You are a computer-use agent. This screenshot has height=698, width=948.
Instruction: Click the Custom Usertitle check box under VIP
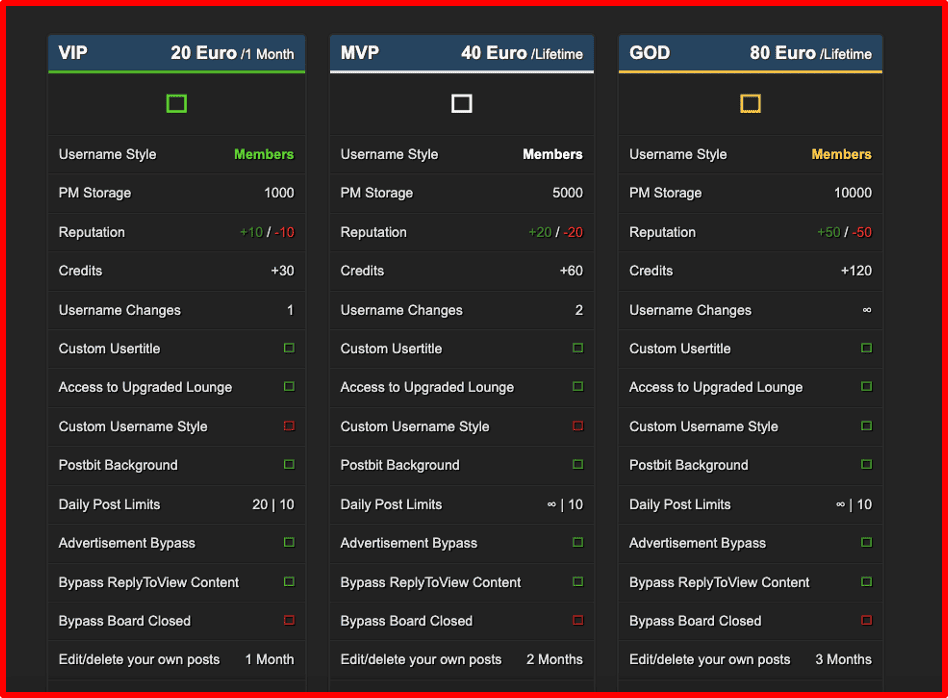pos(289,348)
